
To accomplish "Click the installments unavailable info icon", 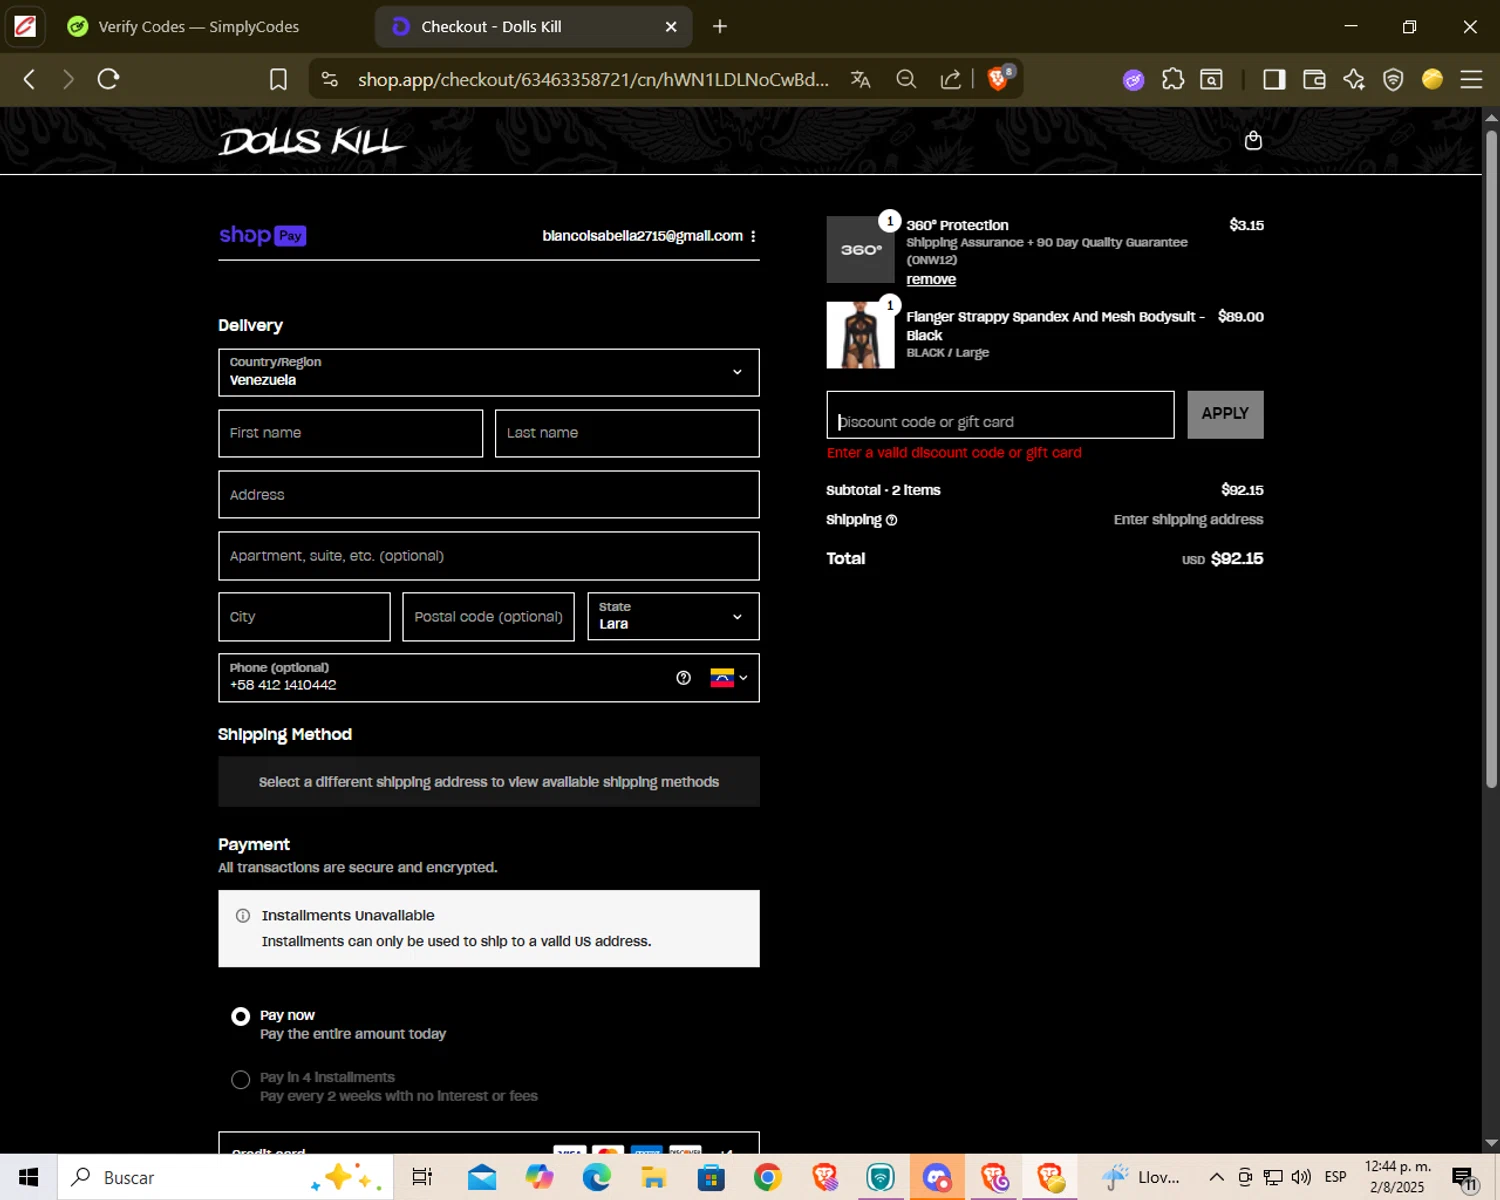I will [242, 916].
